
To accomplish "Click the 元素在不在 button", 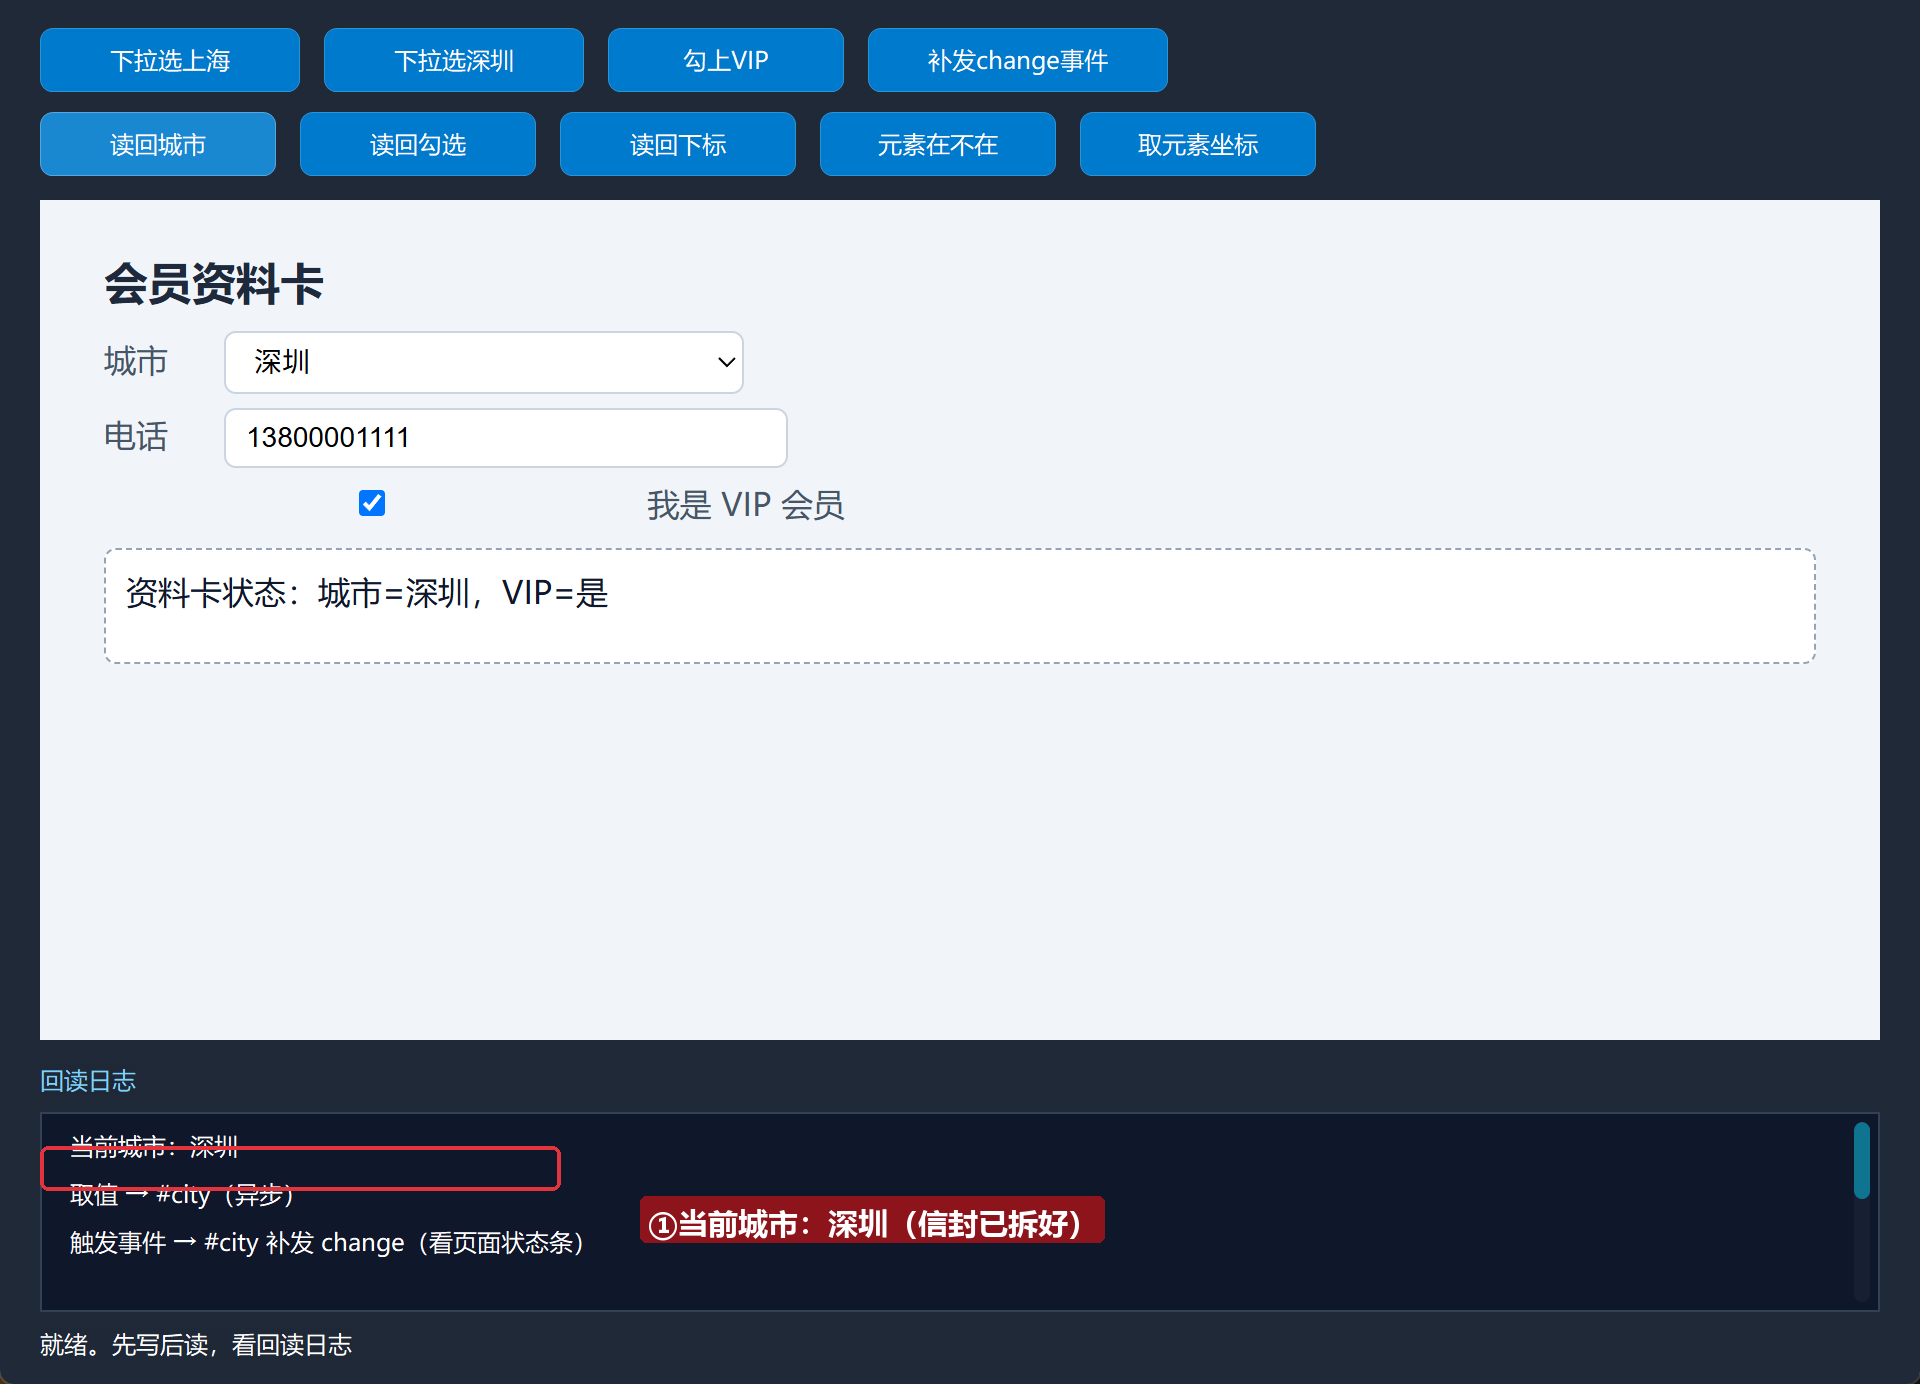I will [938, 144].
